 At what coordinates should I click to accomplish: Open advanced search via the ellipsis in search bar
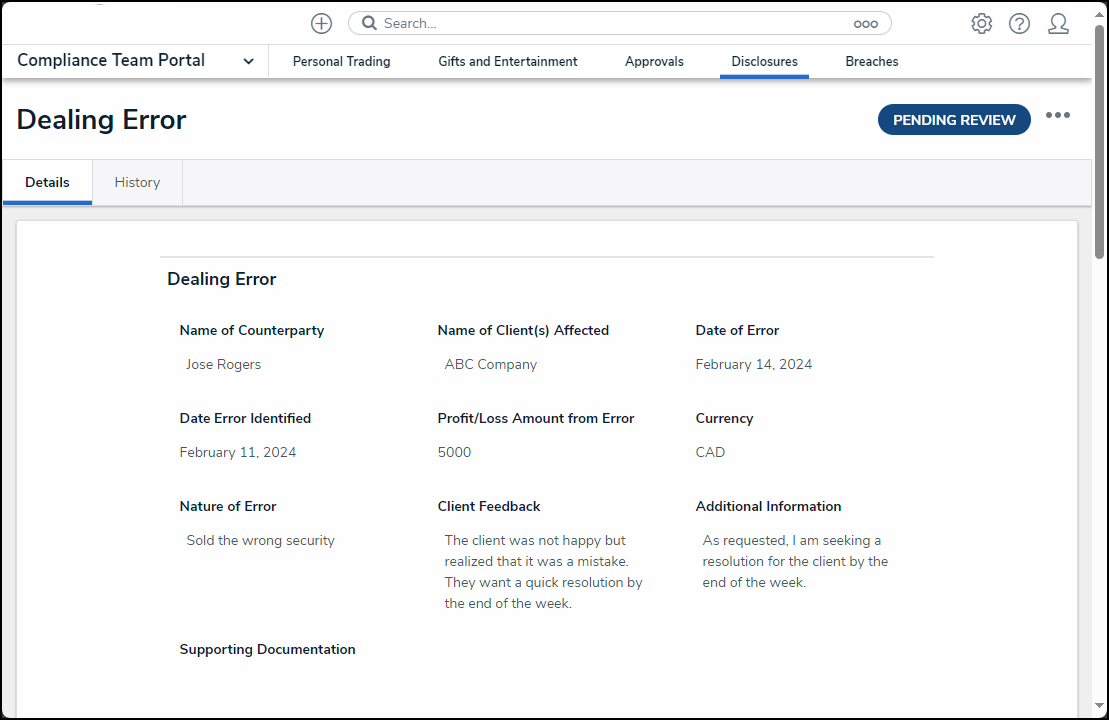[x=866, y=22]
